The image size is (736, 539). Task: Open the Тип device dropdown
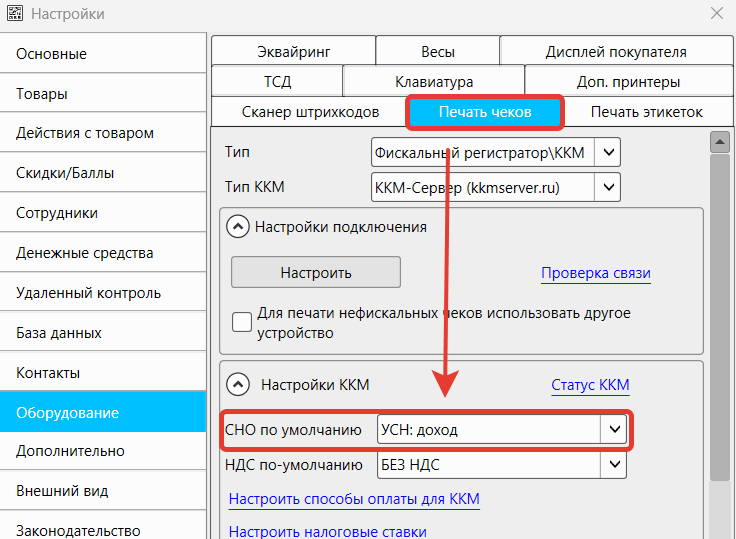coord(609,152)
